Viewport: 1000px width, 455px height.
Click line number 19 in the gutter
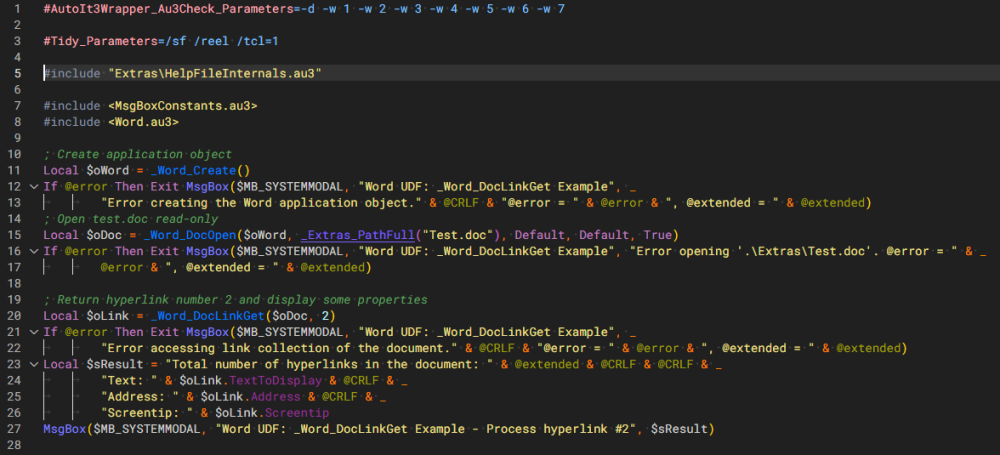tap(15, 300)
